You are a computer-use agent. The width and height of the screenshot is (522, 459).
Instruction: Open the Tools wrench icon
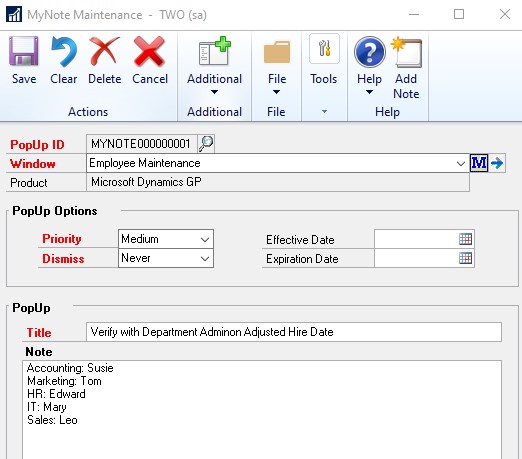(324, 49)
